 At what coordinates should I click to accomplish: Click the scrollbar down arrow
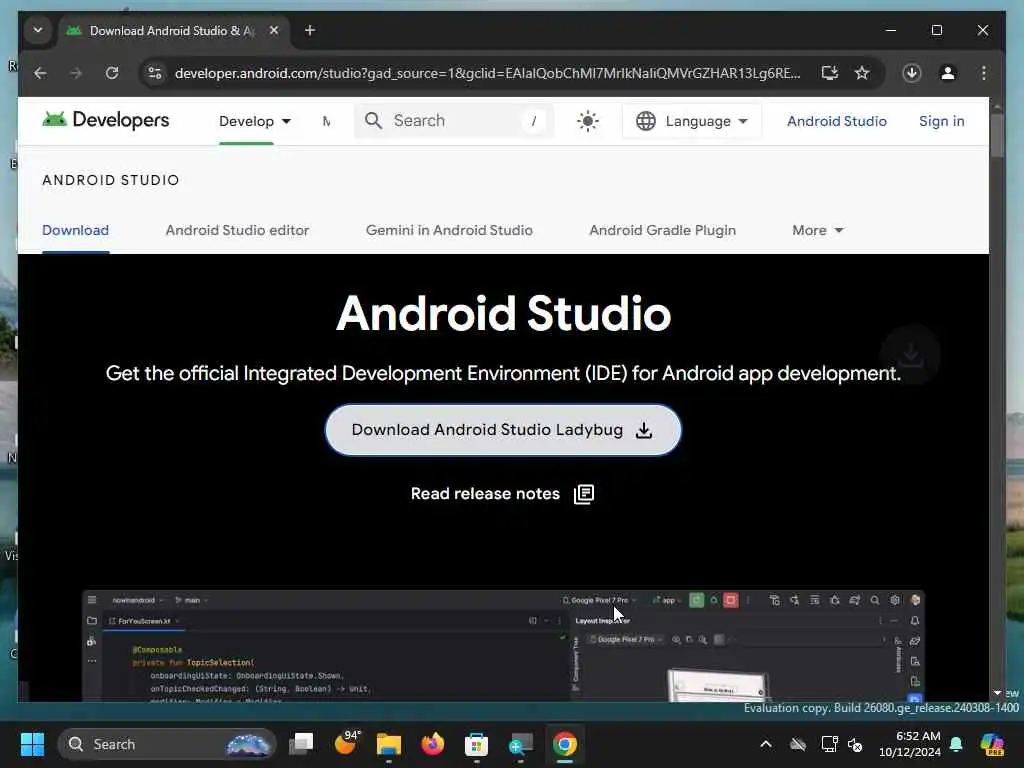pos(997,692)
